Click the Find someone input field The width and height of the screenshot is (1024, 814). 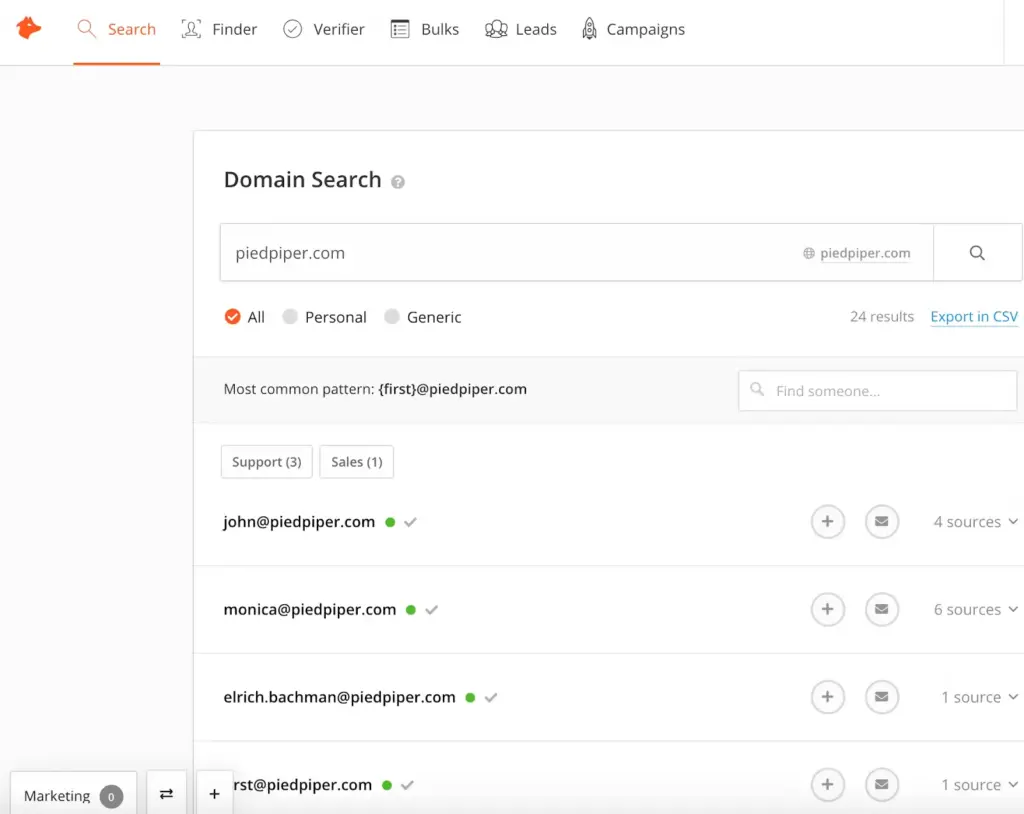point(877,390)
